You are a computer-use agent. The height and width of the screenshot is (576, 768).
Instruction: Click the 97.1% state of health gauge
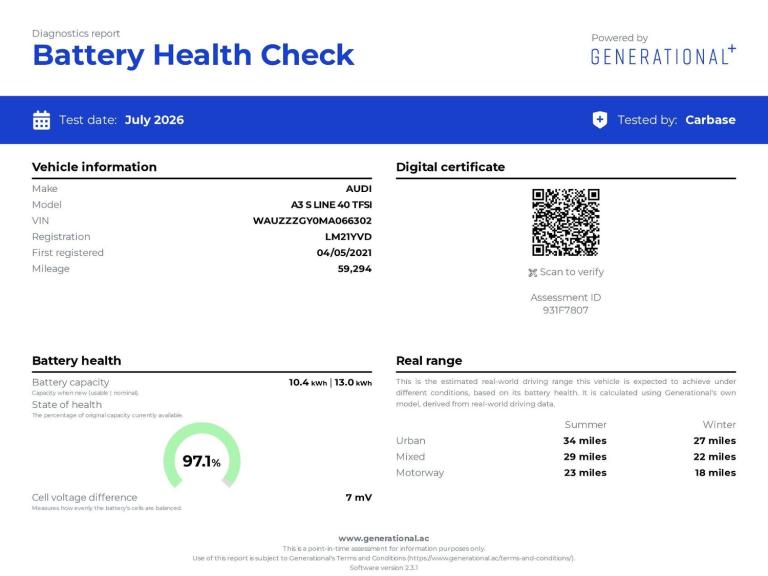point(202,456)
